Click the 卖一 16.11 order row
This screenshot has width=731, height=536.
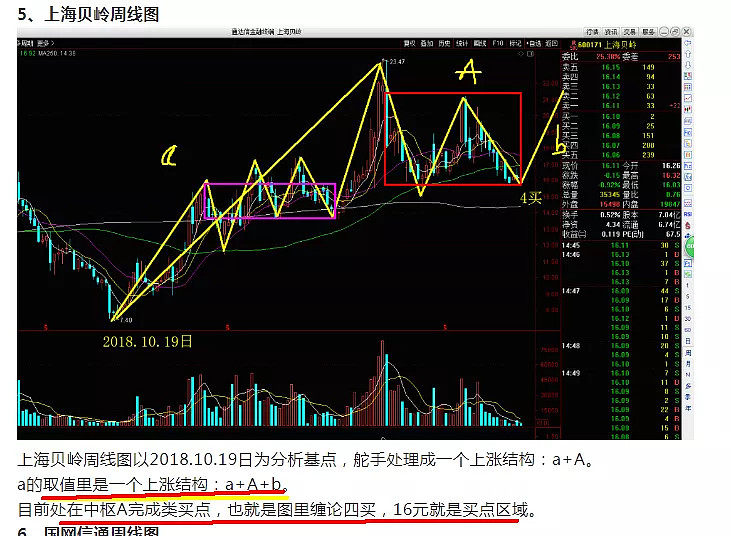[x=621, y=106]
